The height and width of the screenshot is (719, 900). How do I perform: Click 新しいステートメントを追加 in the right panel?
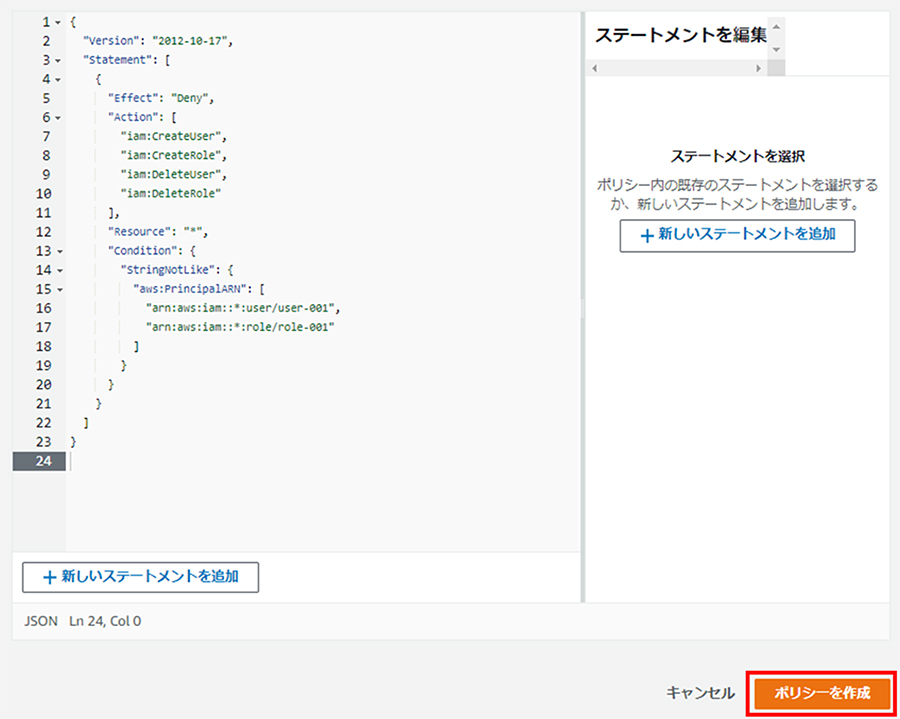737,235
